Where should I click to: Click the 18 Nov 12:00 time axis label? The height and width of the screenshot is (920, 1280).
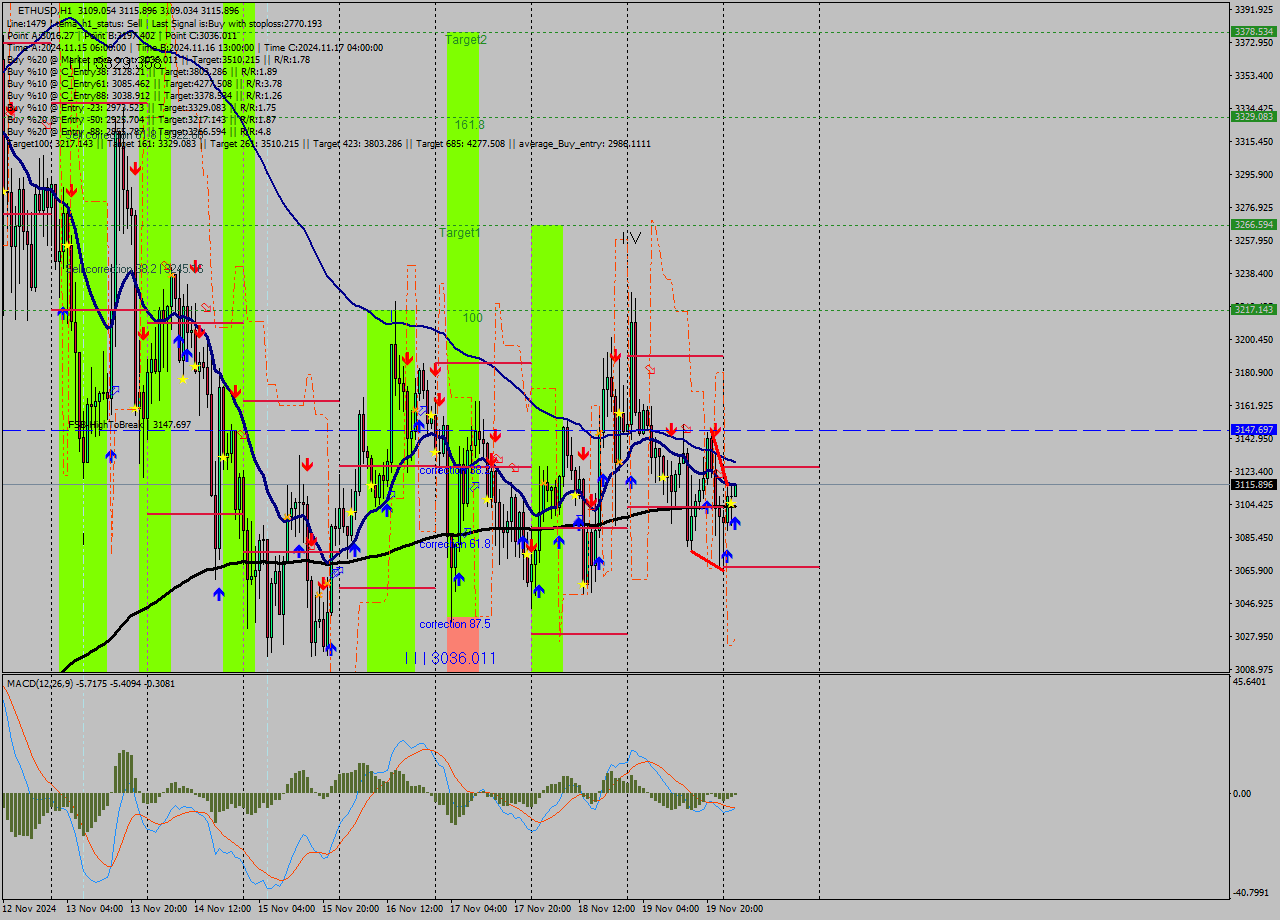[x=606, y=909]
